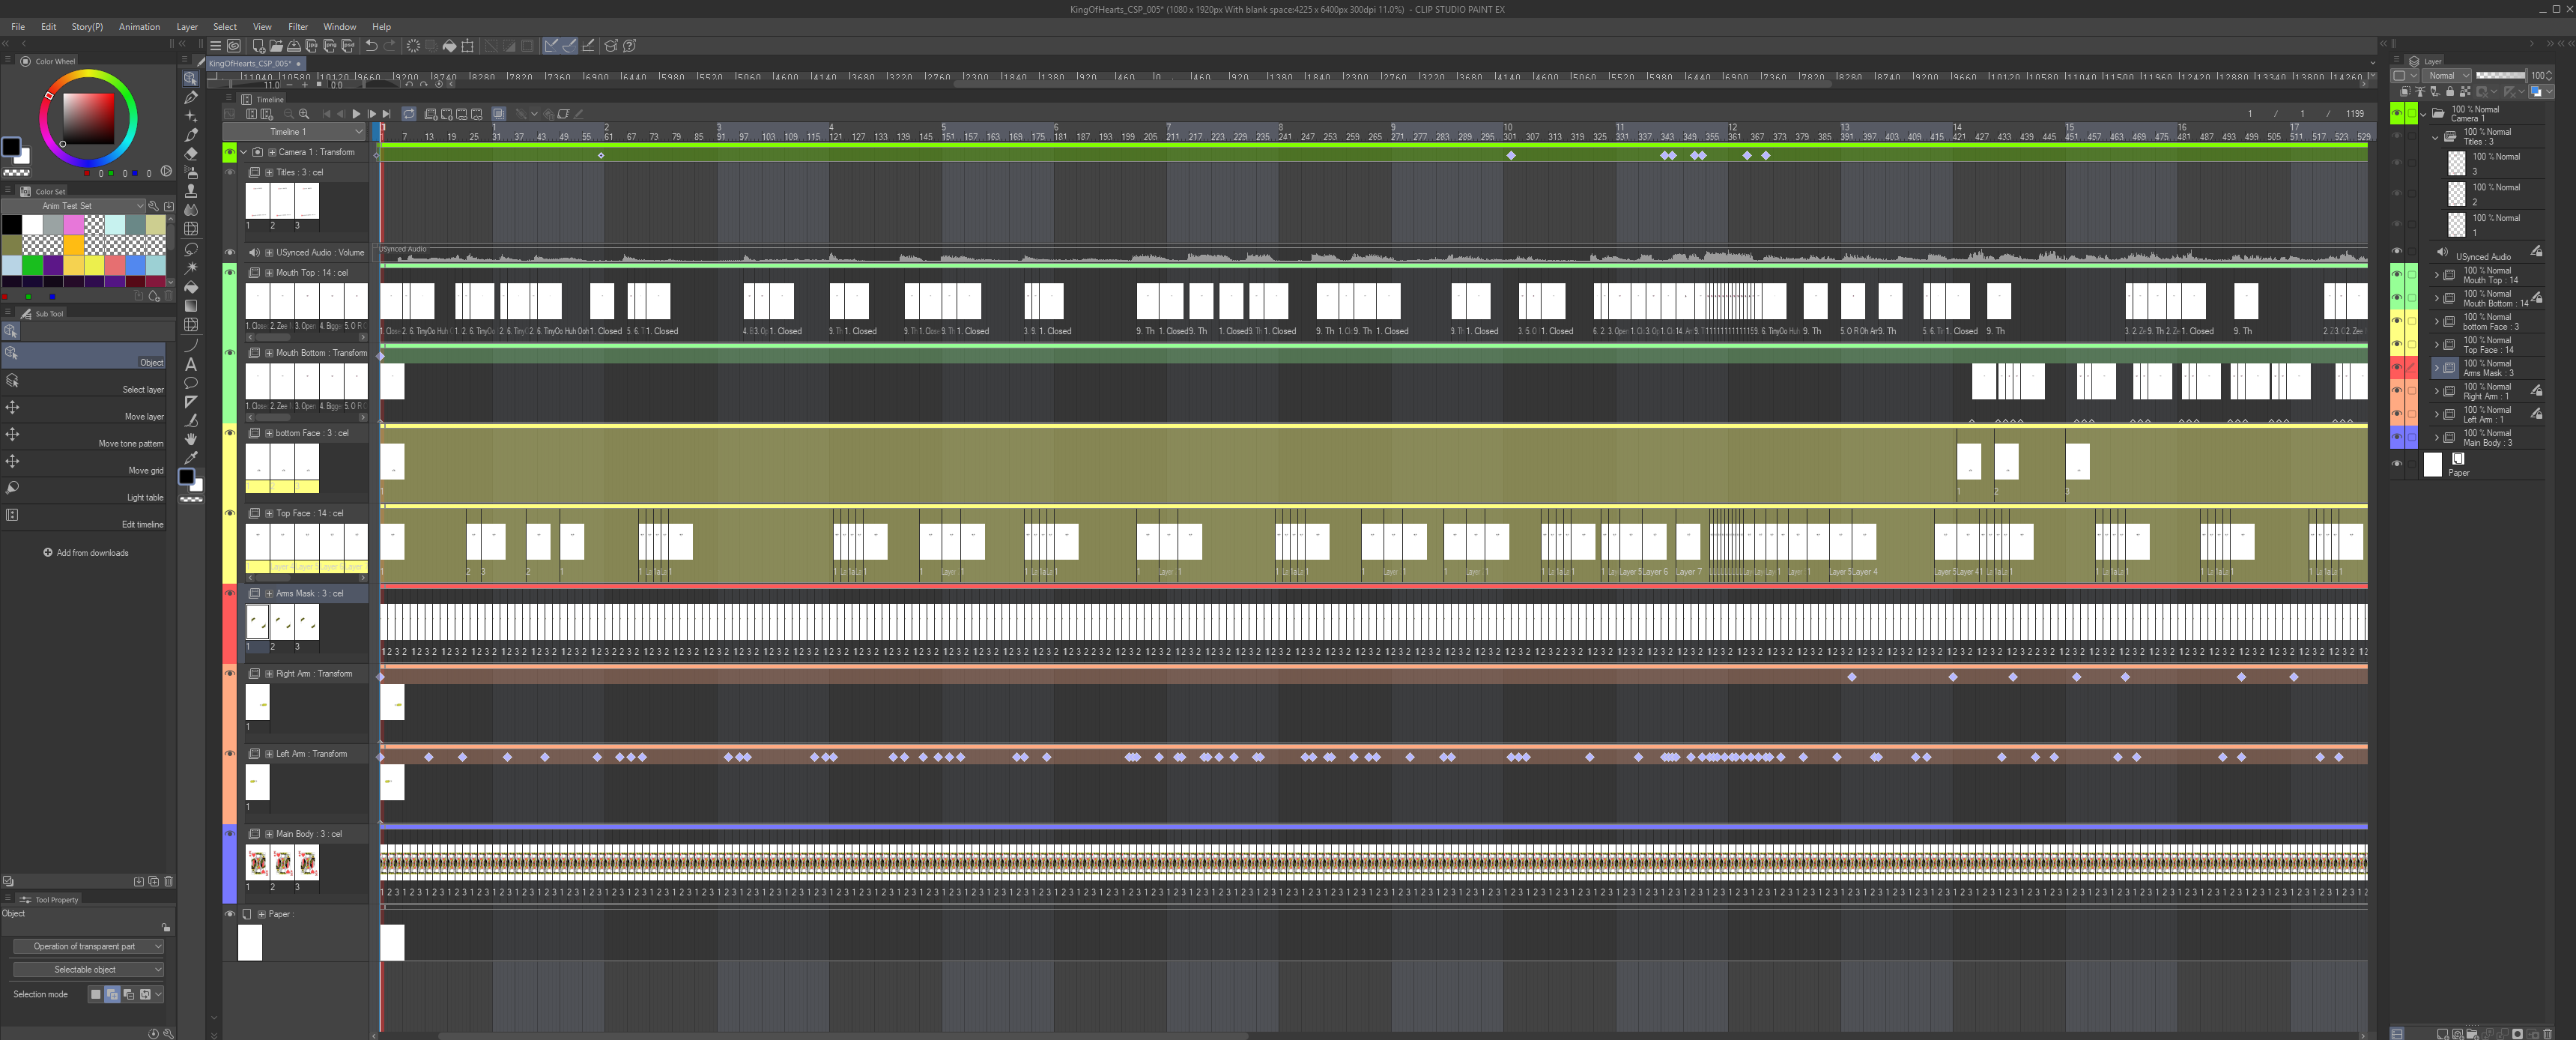
Task: Open the Filter menu
Action: [x=298, y=27]
